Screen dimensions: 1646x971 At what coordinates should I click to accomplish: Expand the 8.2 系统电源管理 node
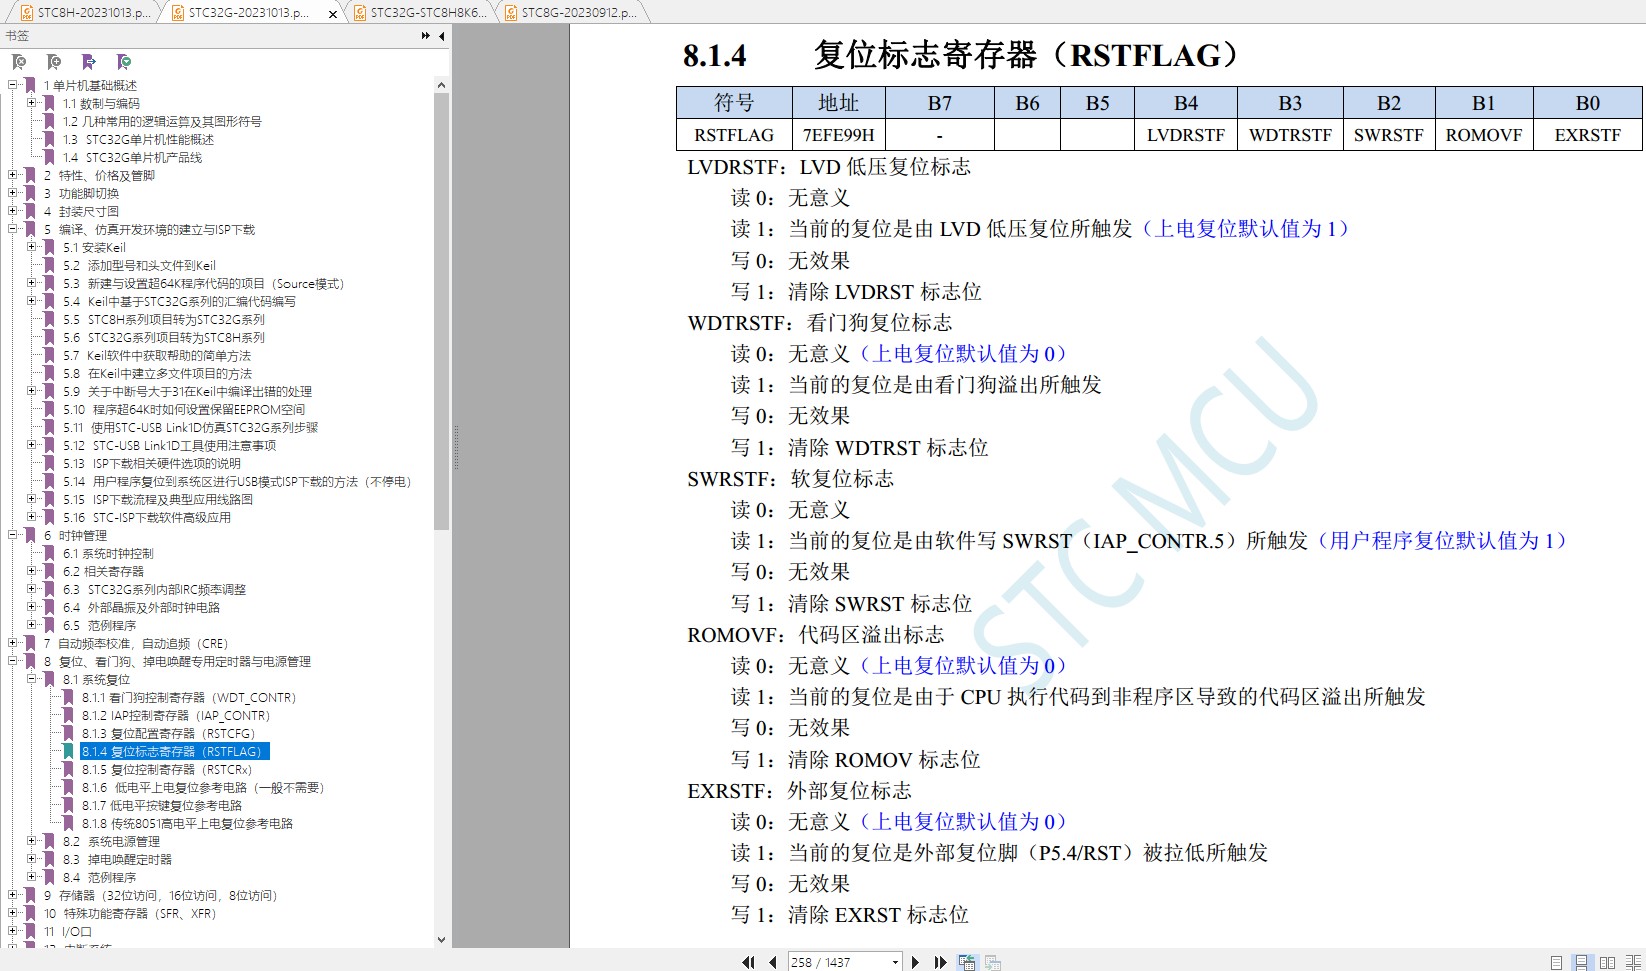[32, 841]
